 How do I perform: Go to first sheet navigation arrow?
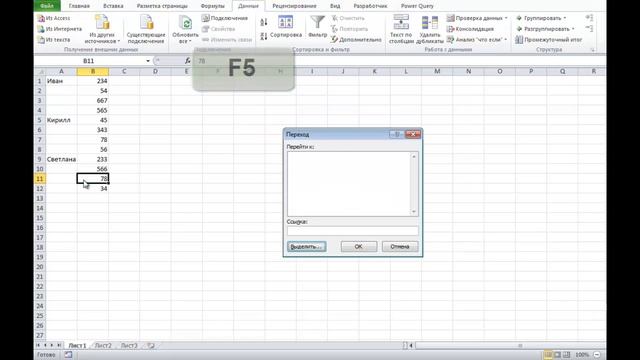[38, 345]
